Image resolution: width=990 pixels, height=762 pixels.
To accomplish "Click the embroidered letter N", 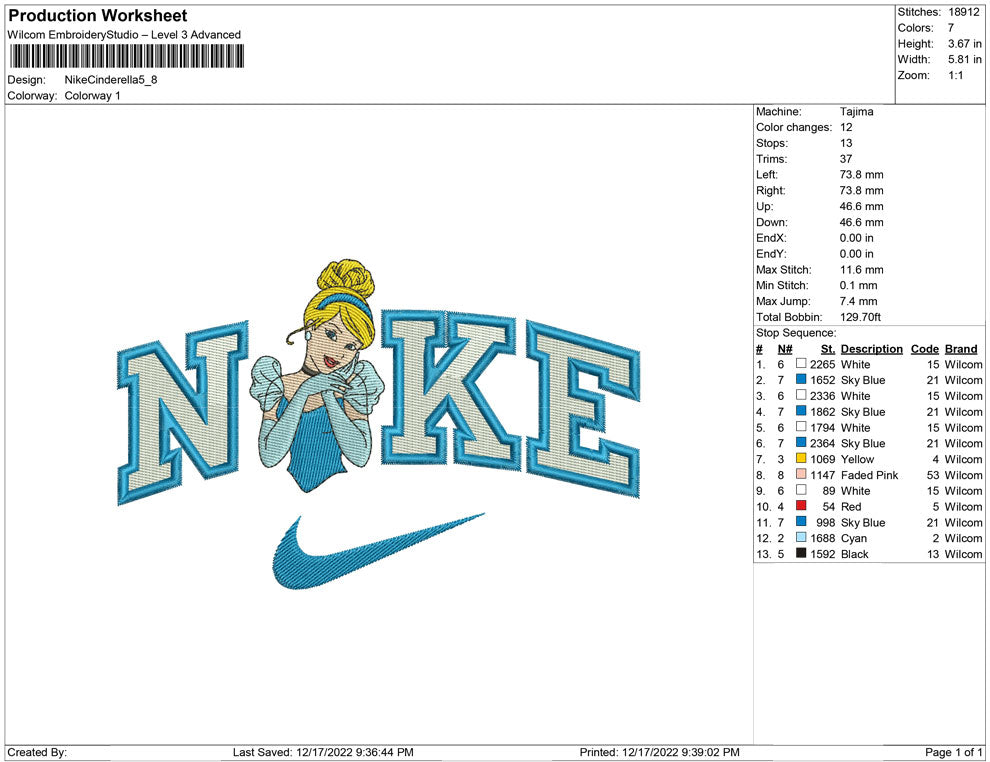I will (x=183, y=414).
